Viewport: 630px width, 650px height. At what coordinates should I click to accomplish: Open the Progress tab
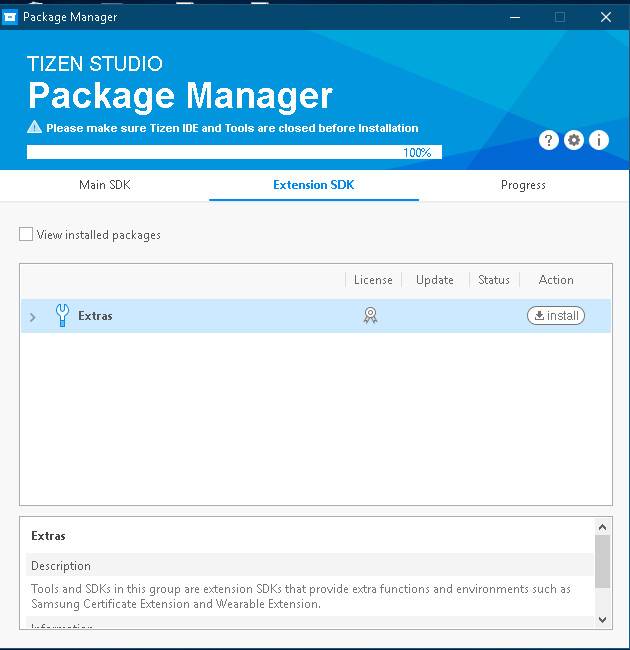coord(523,185)
